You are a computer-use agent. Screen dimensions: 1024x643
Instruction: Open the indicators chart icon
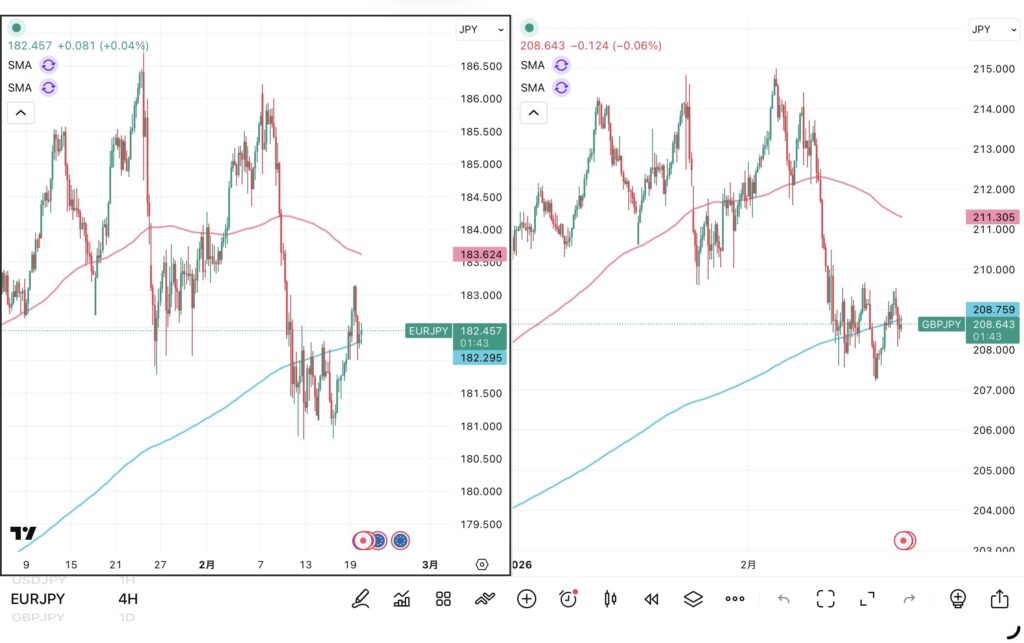coord(402,599)
